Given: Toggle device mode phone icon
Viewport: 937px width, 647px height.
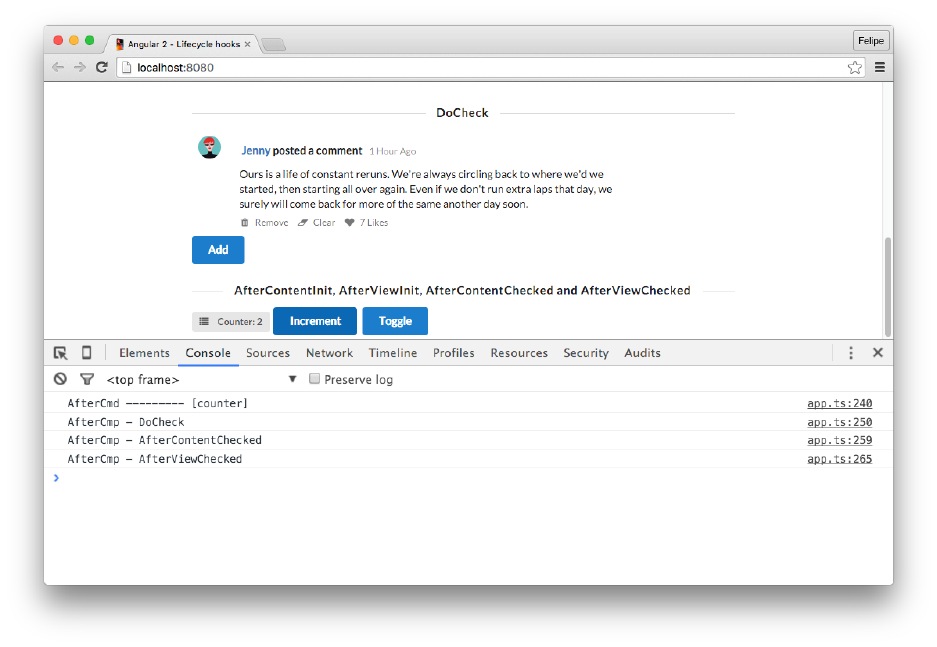Looking at the screenshot, I should (x=86, y=353).
